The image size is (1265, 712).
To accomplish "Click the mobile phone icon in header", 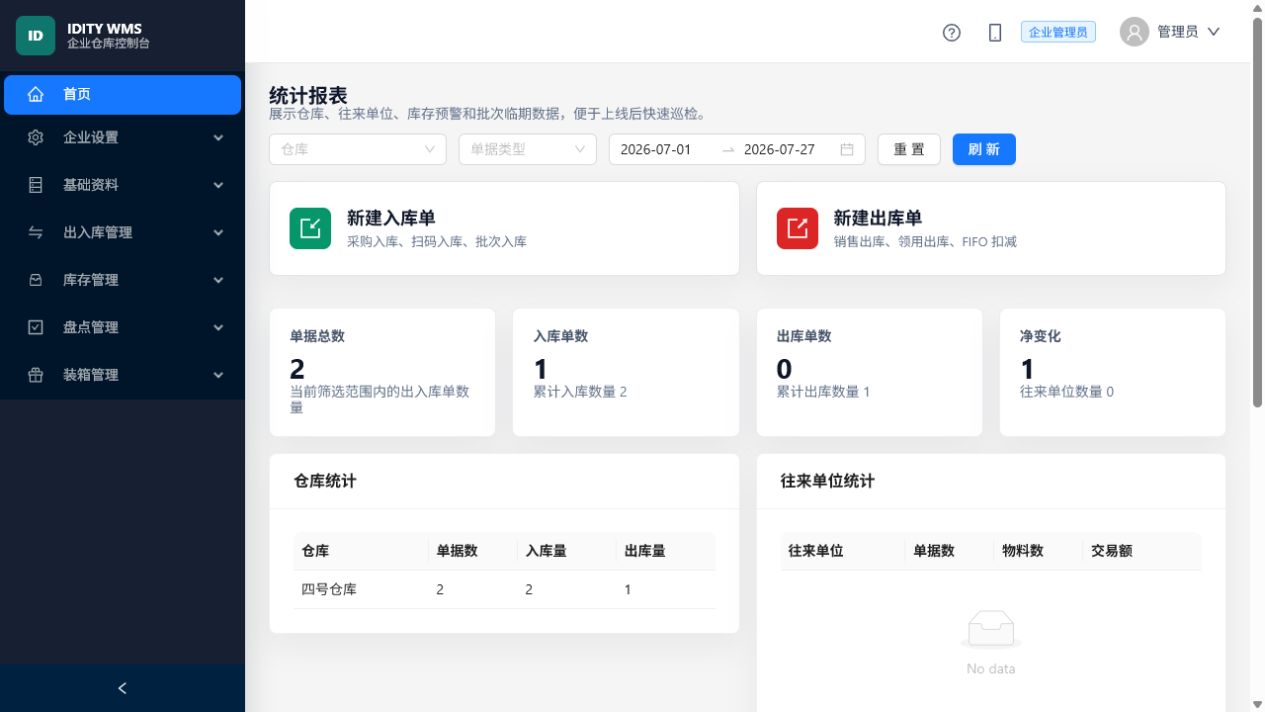I will click(x=995, y=33).
